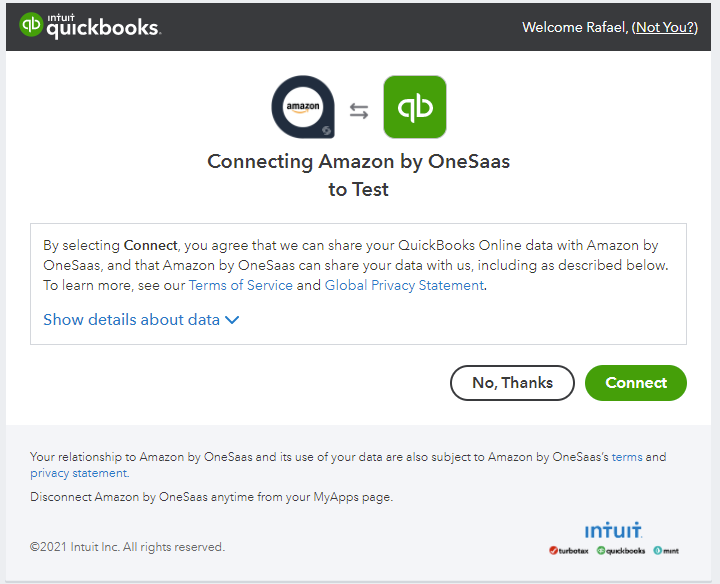This screenshot has height=584, width=720.
Task: Click the Welcome Rafael text
Action: (575, 28)
